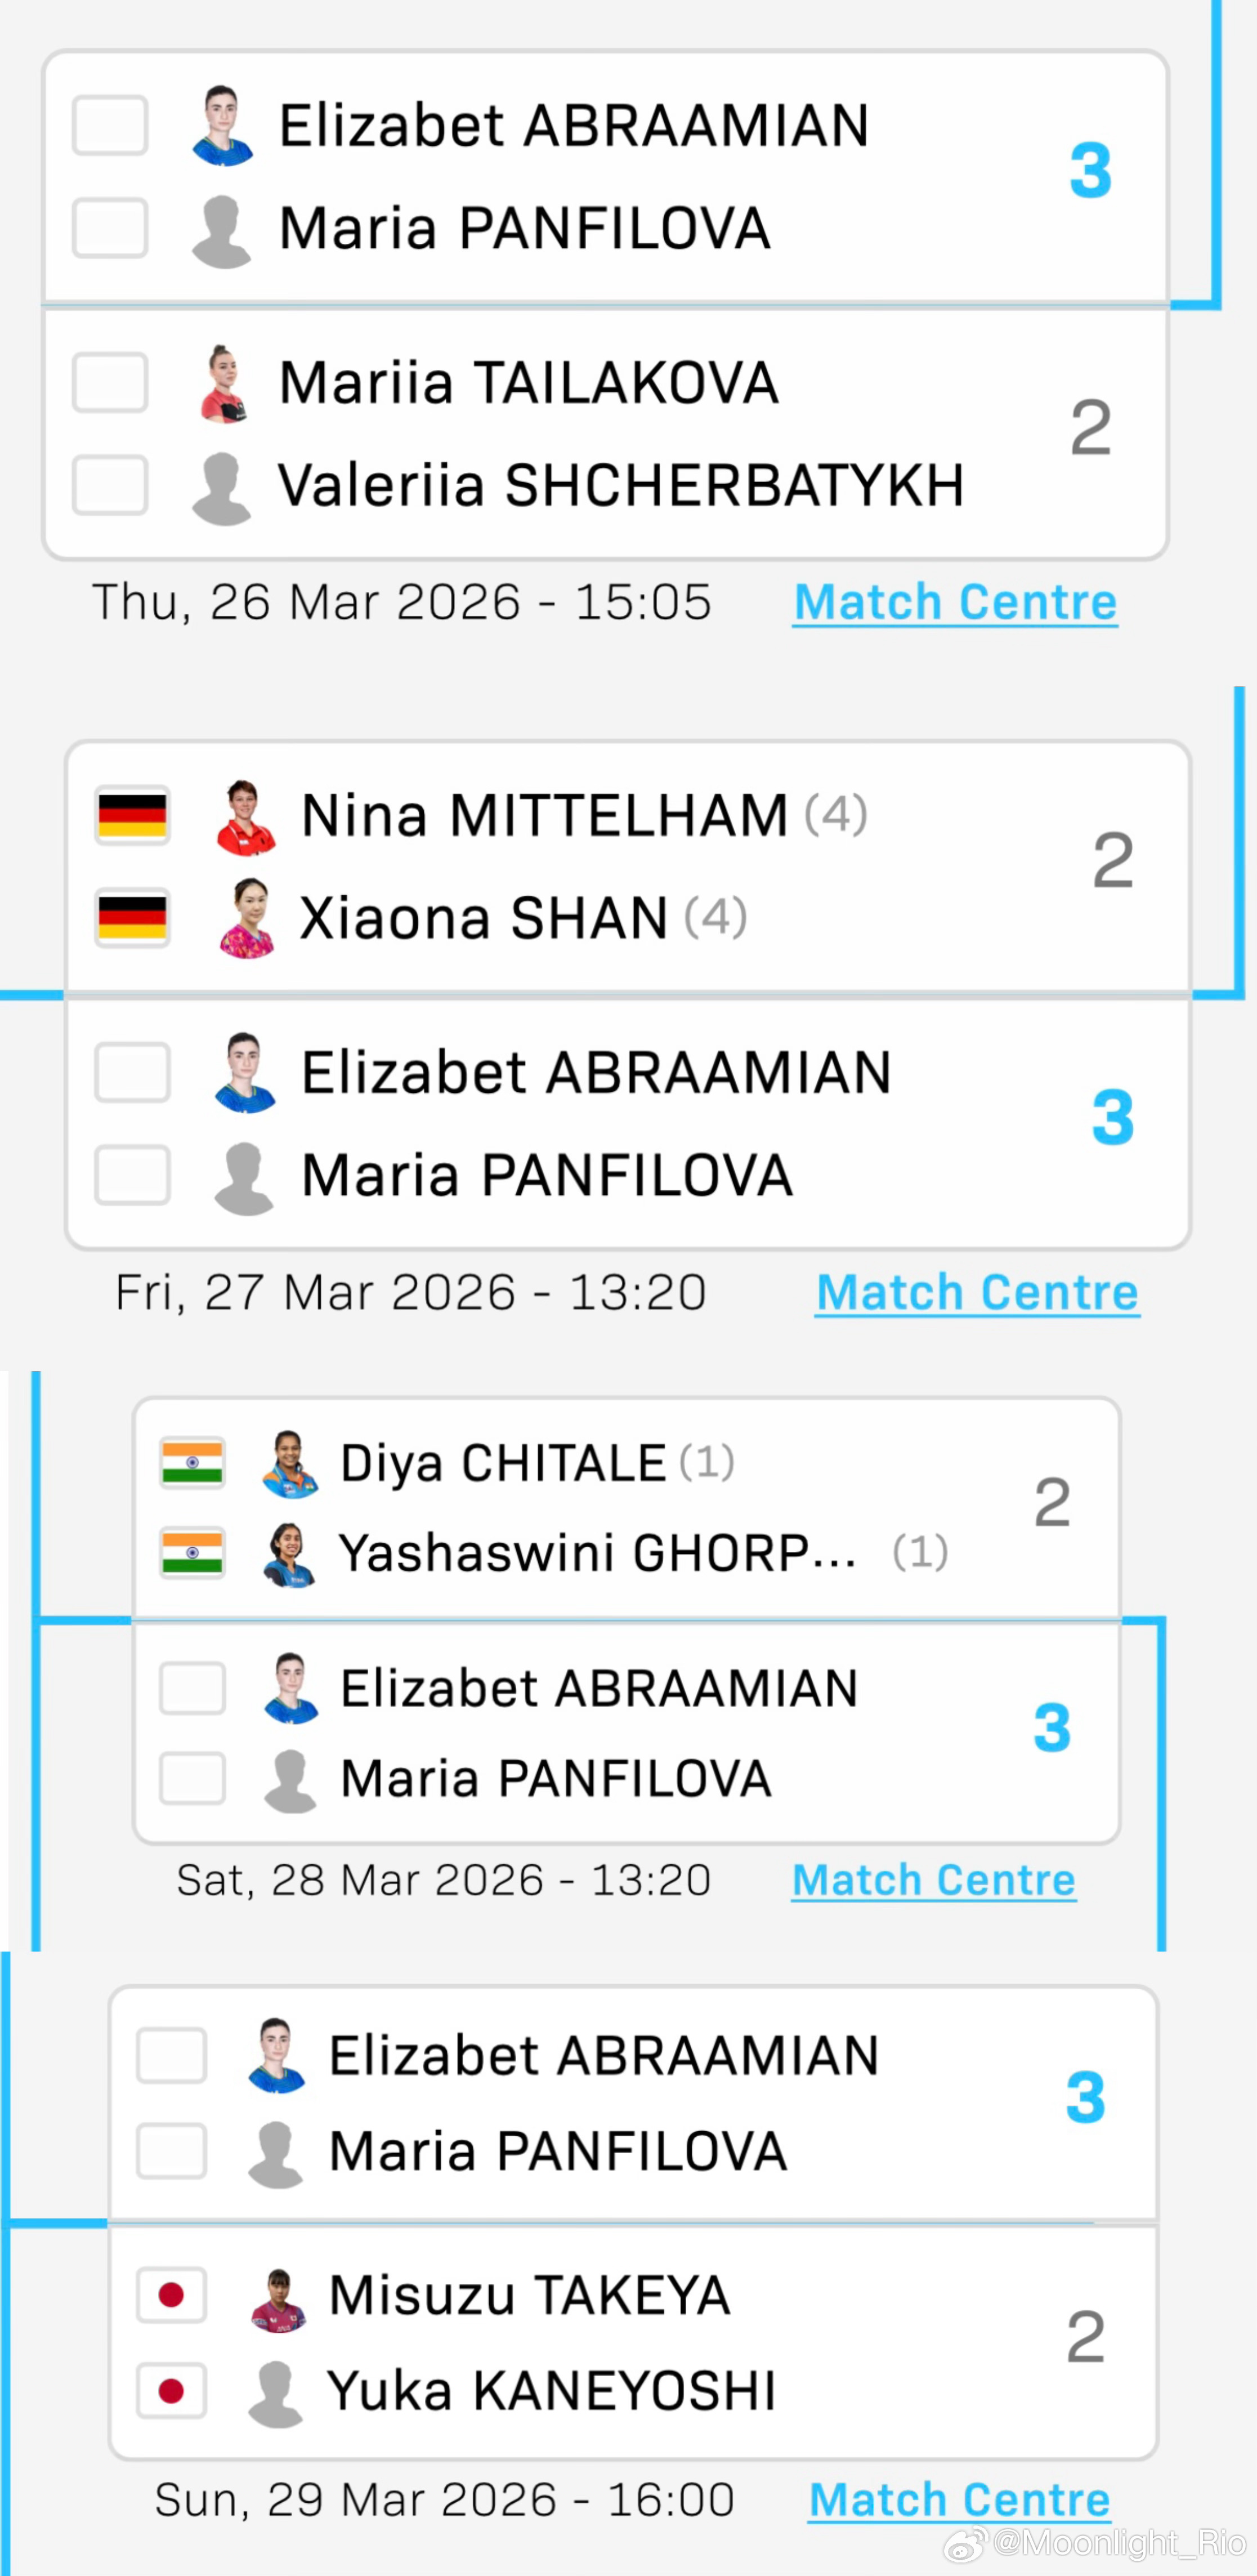This screenshot has width=1257, height=2576.
Task: Click Yashaswini Ghorpade's player photo
Action: pyautogui.click(x=290, y=1554)
